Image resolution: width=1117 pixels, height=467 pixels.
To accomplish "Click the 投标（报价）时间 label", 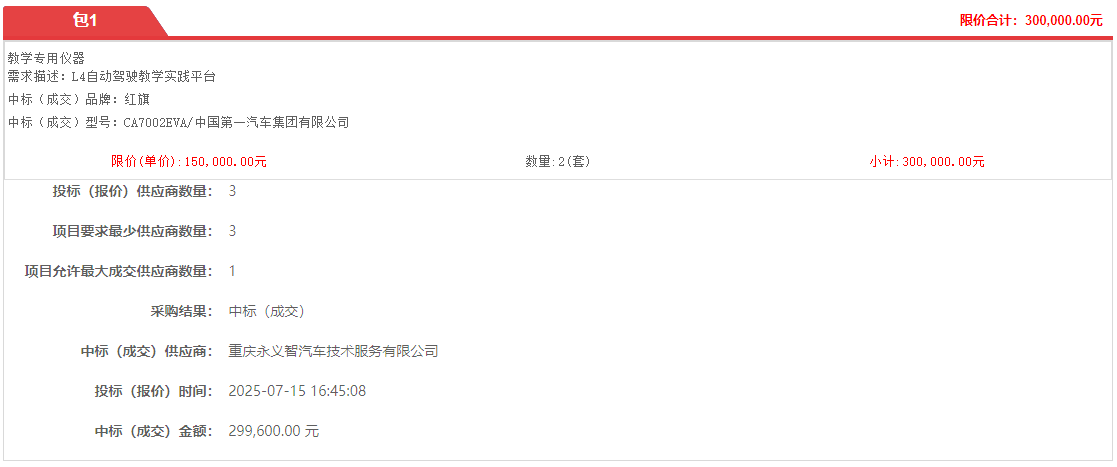I will point(154,391).
